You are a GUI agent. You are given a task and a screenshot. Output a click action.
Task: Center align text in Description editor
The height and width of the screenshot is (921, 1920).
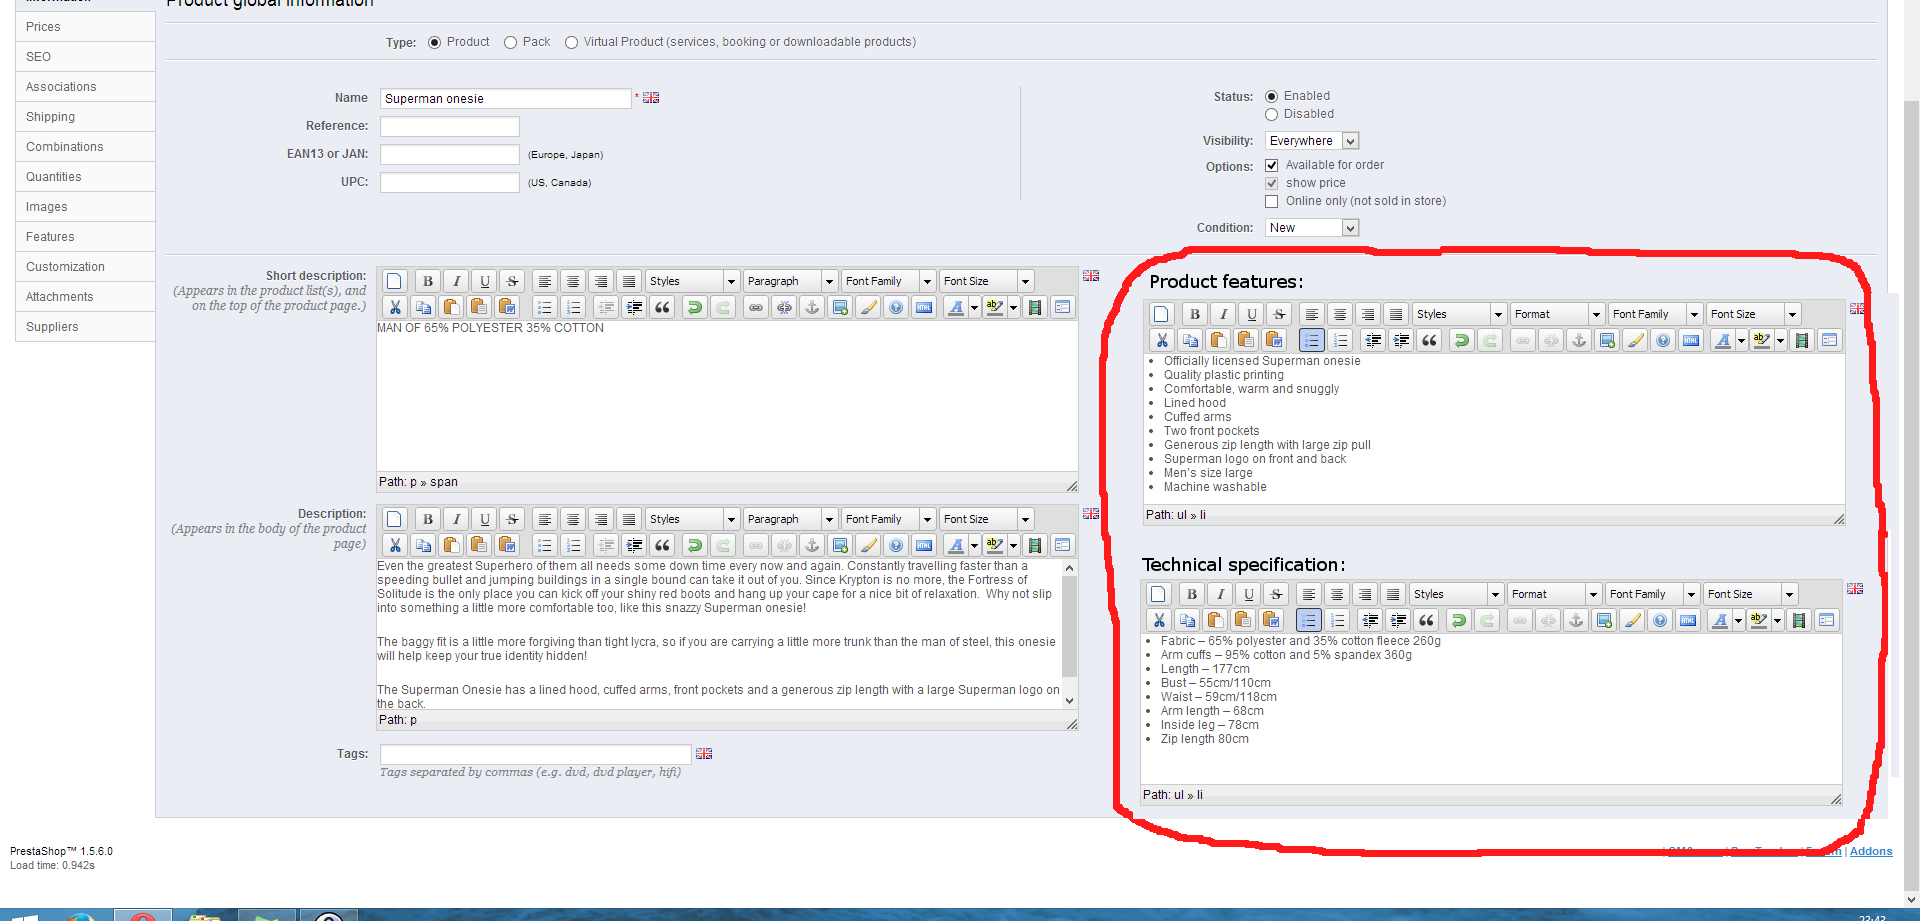click(572, 519)
